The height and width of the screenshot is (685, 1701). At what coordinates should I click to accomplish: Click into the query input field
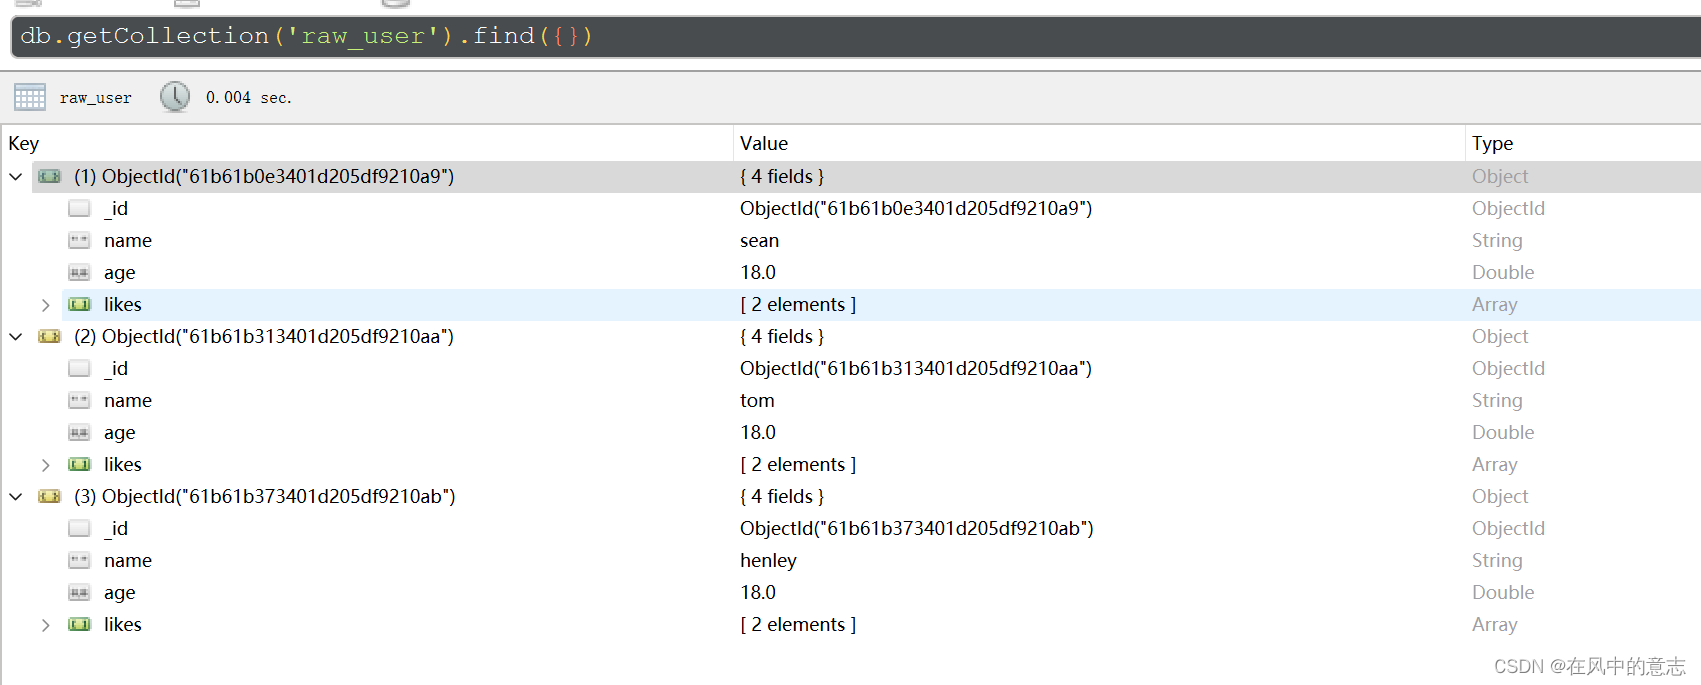click(855, 37)
